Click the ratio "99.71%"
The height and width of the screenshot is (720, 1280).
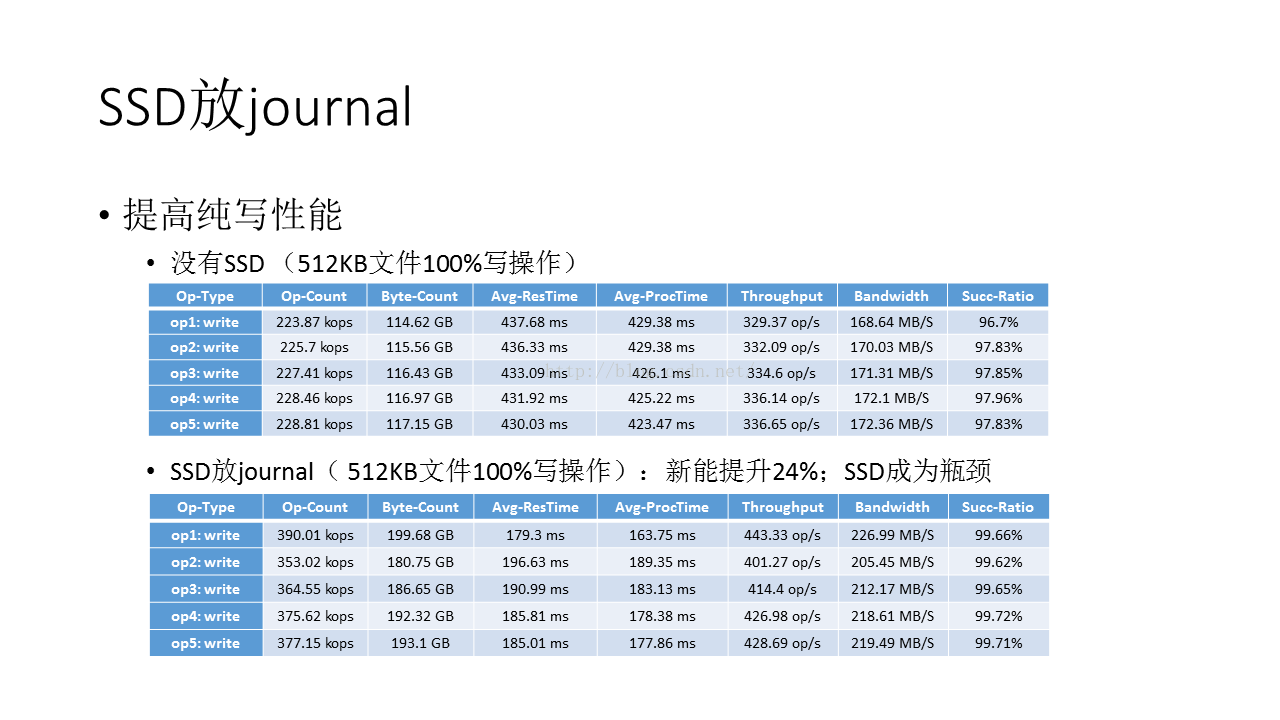click(x=999, y=643)
